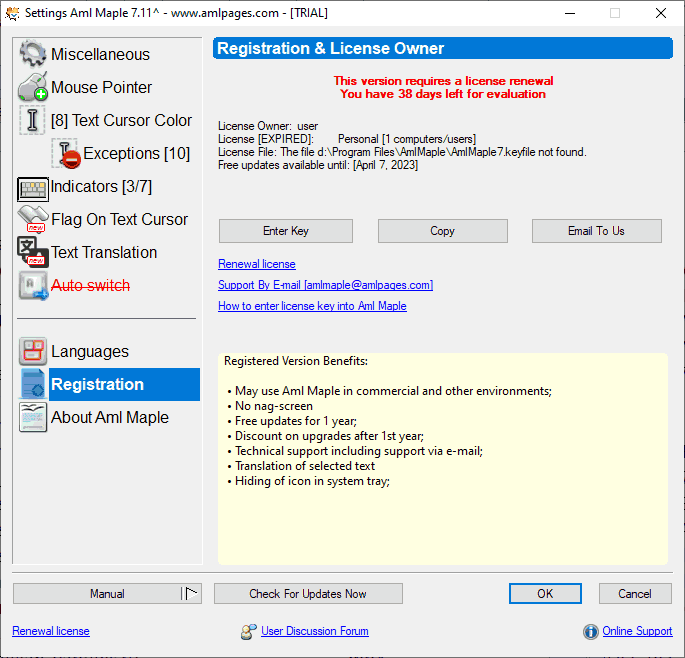
Task: Select Flag On Text Cursor
Action: 119,219
